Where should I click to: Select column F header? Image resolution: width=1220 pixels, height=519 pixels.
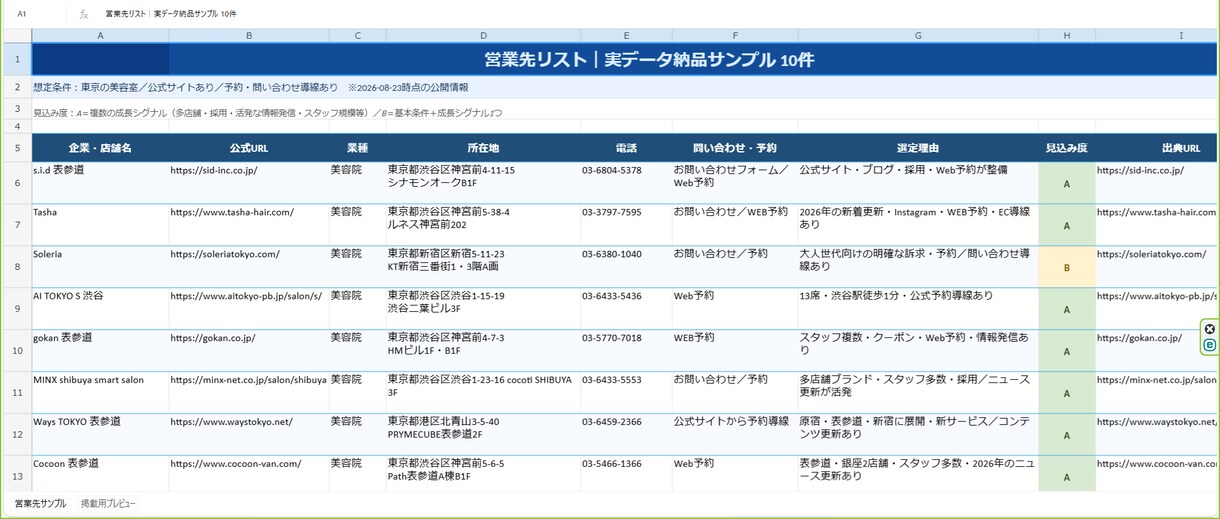pos(735,36)
